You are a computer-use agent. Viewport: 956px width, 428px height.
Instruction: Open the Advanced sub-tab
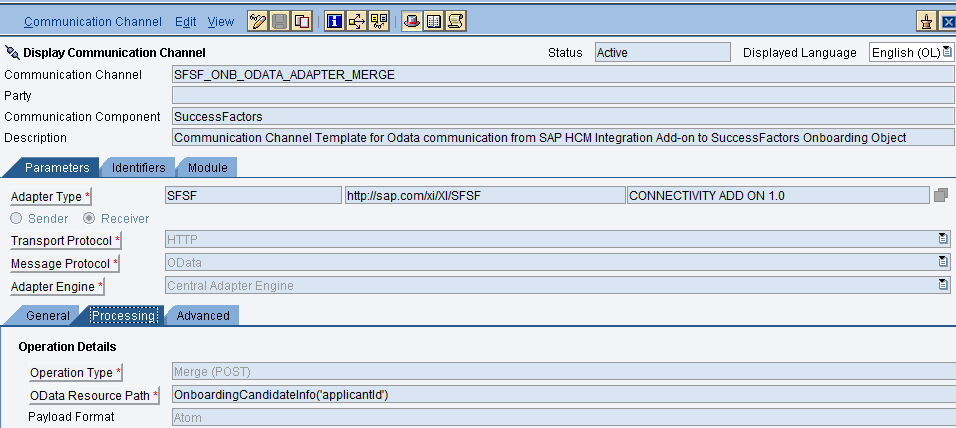click(203, 315)
